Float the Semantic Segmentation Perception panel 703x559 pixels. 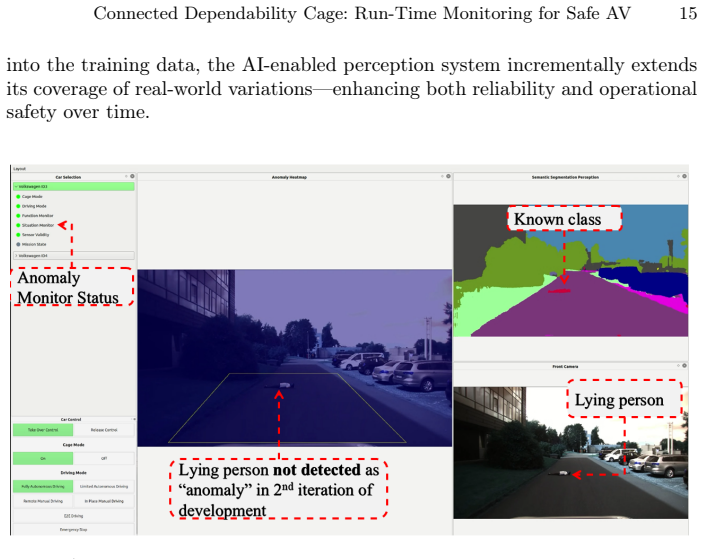tap(679, 176)
